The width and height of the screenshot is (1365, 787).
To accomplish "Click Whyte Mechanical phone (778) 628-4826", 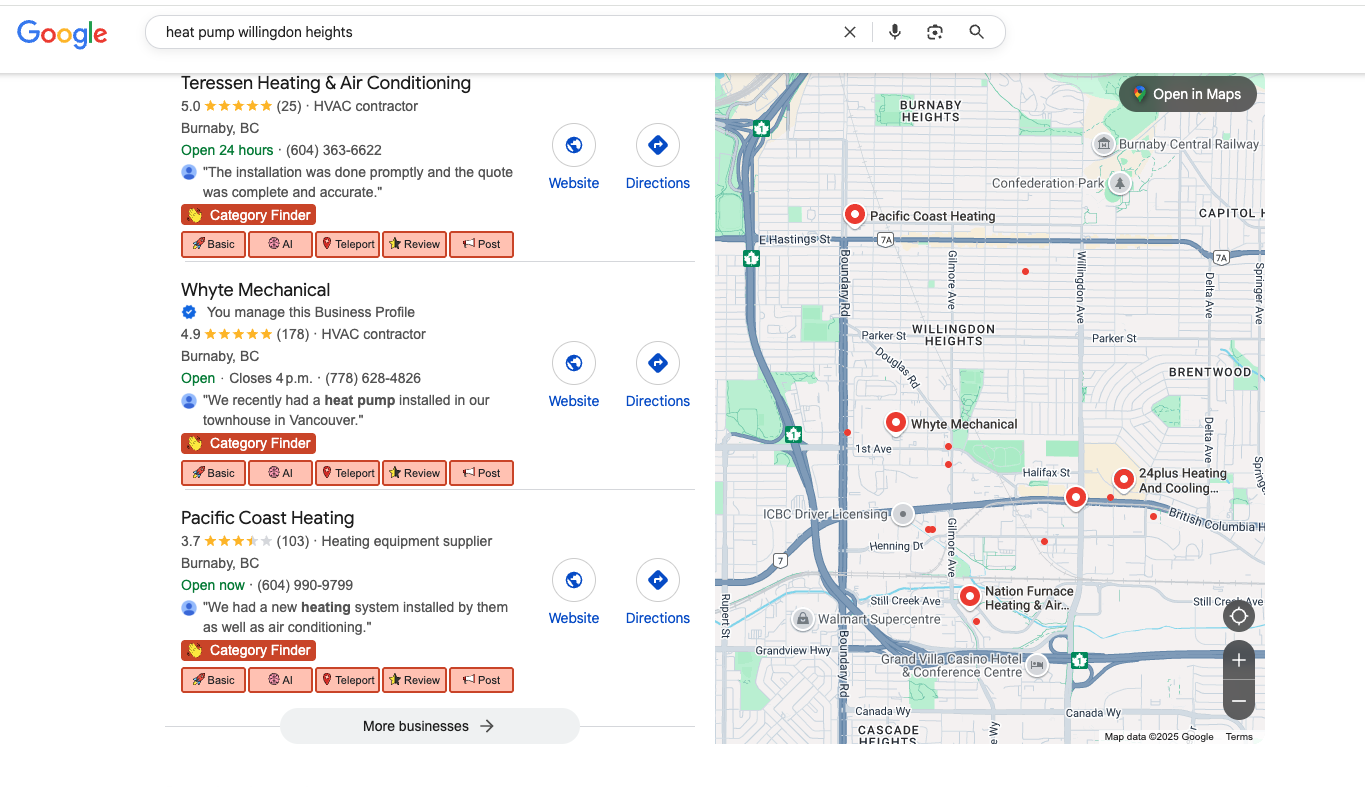I will click(373, 378).
